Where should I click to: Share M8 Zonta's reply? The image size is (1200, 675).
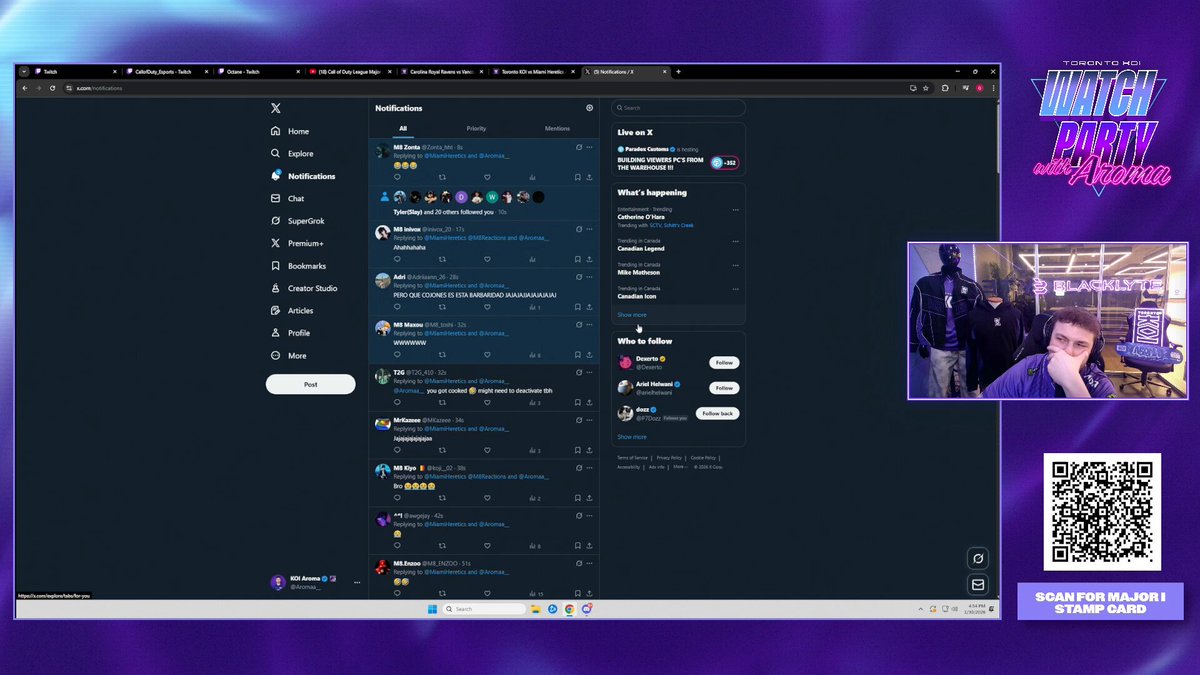pos(589,177)
